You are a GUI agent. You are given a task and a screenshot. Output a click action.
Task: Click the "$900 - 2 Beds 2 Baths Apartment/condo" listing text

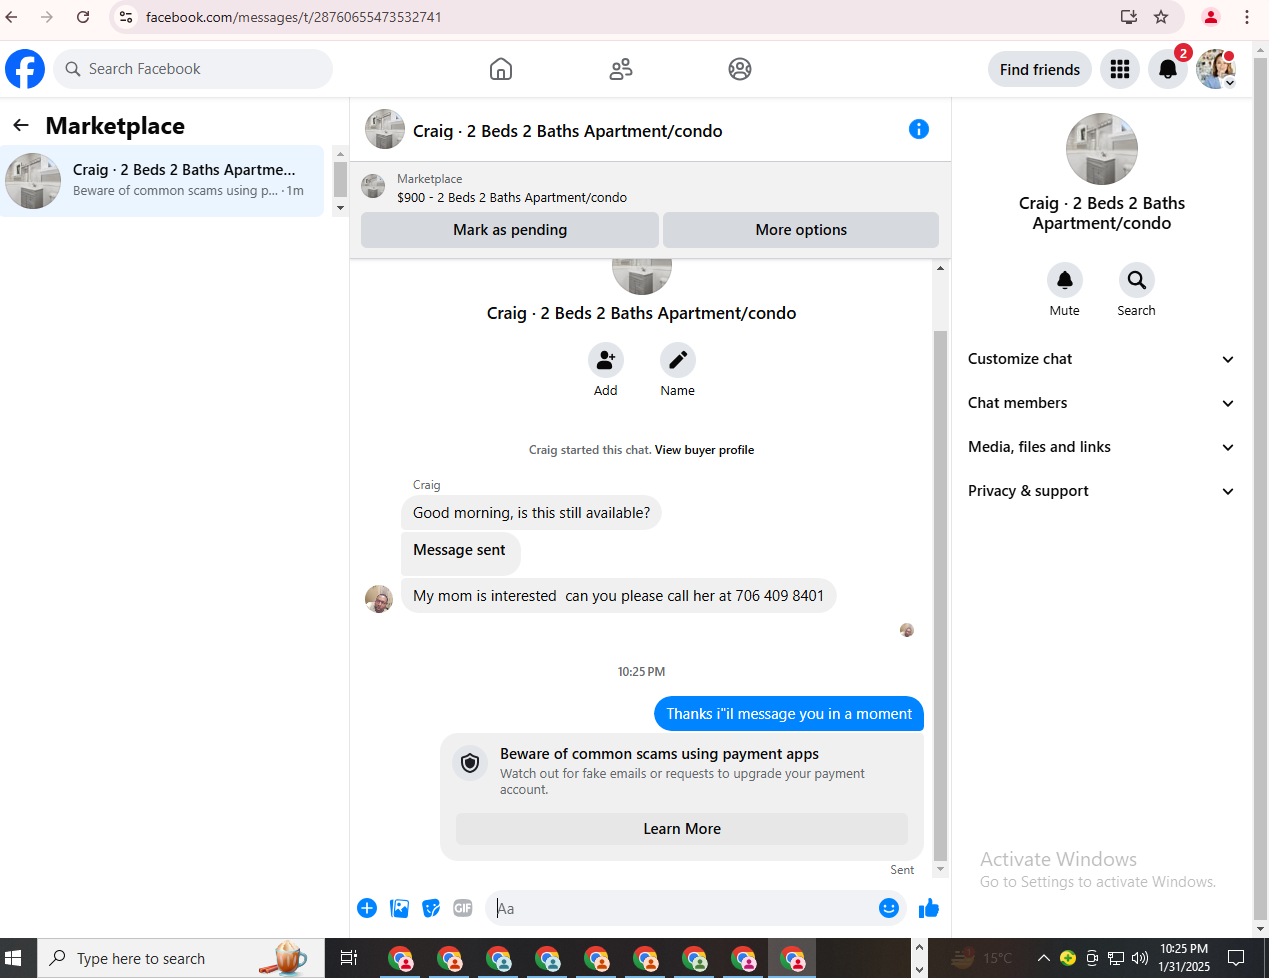pyautogui.click(x=512, y=197)
